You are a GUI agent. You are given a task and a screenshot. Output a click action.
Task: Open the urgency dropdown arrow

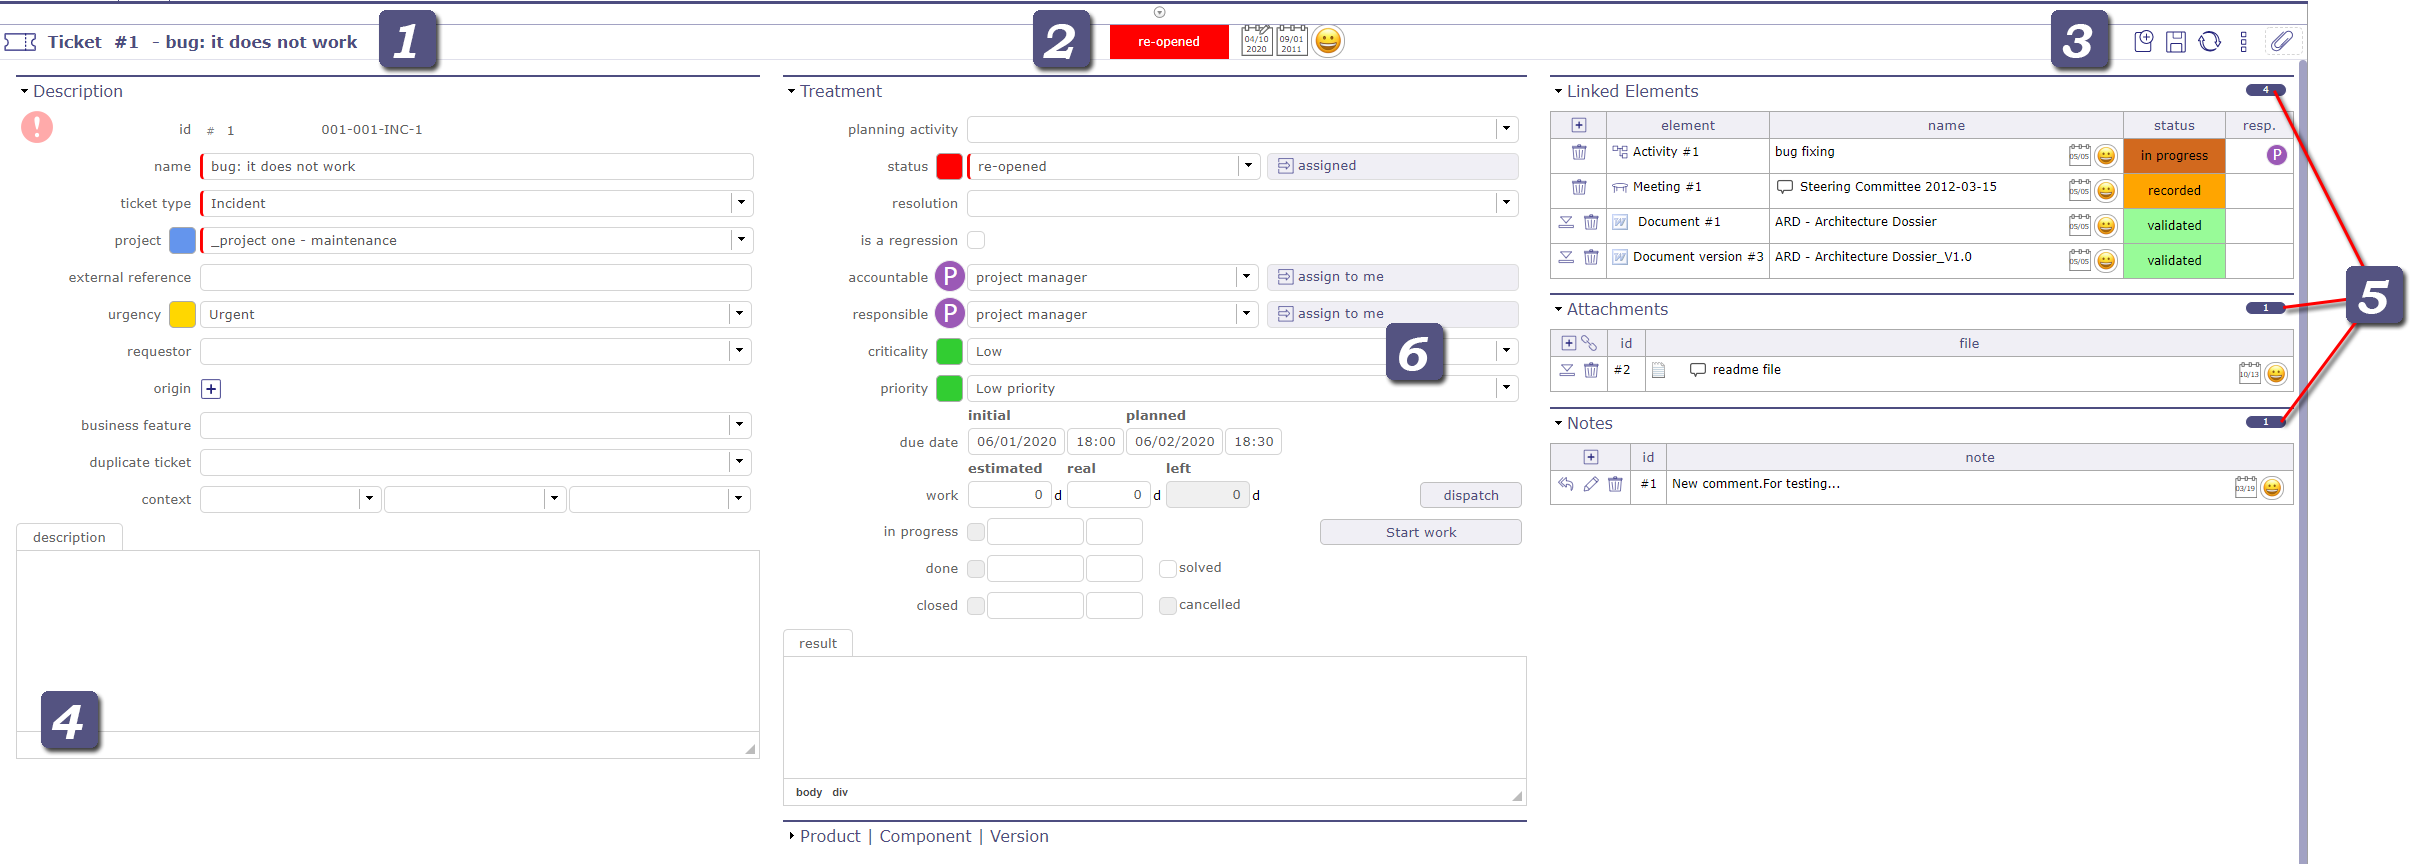pyautogui.click(x=739, y=314)
